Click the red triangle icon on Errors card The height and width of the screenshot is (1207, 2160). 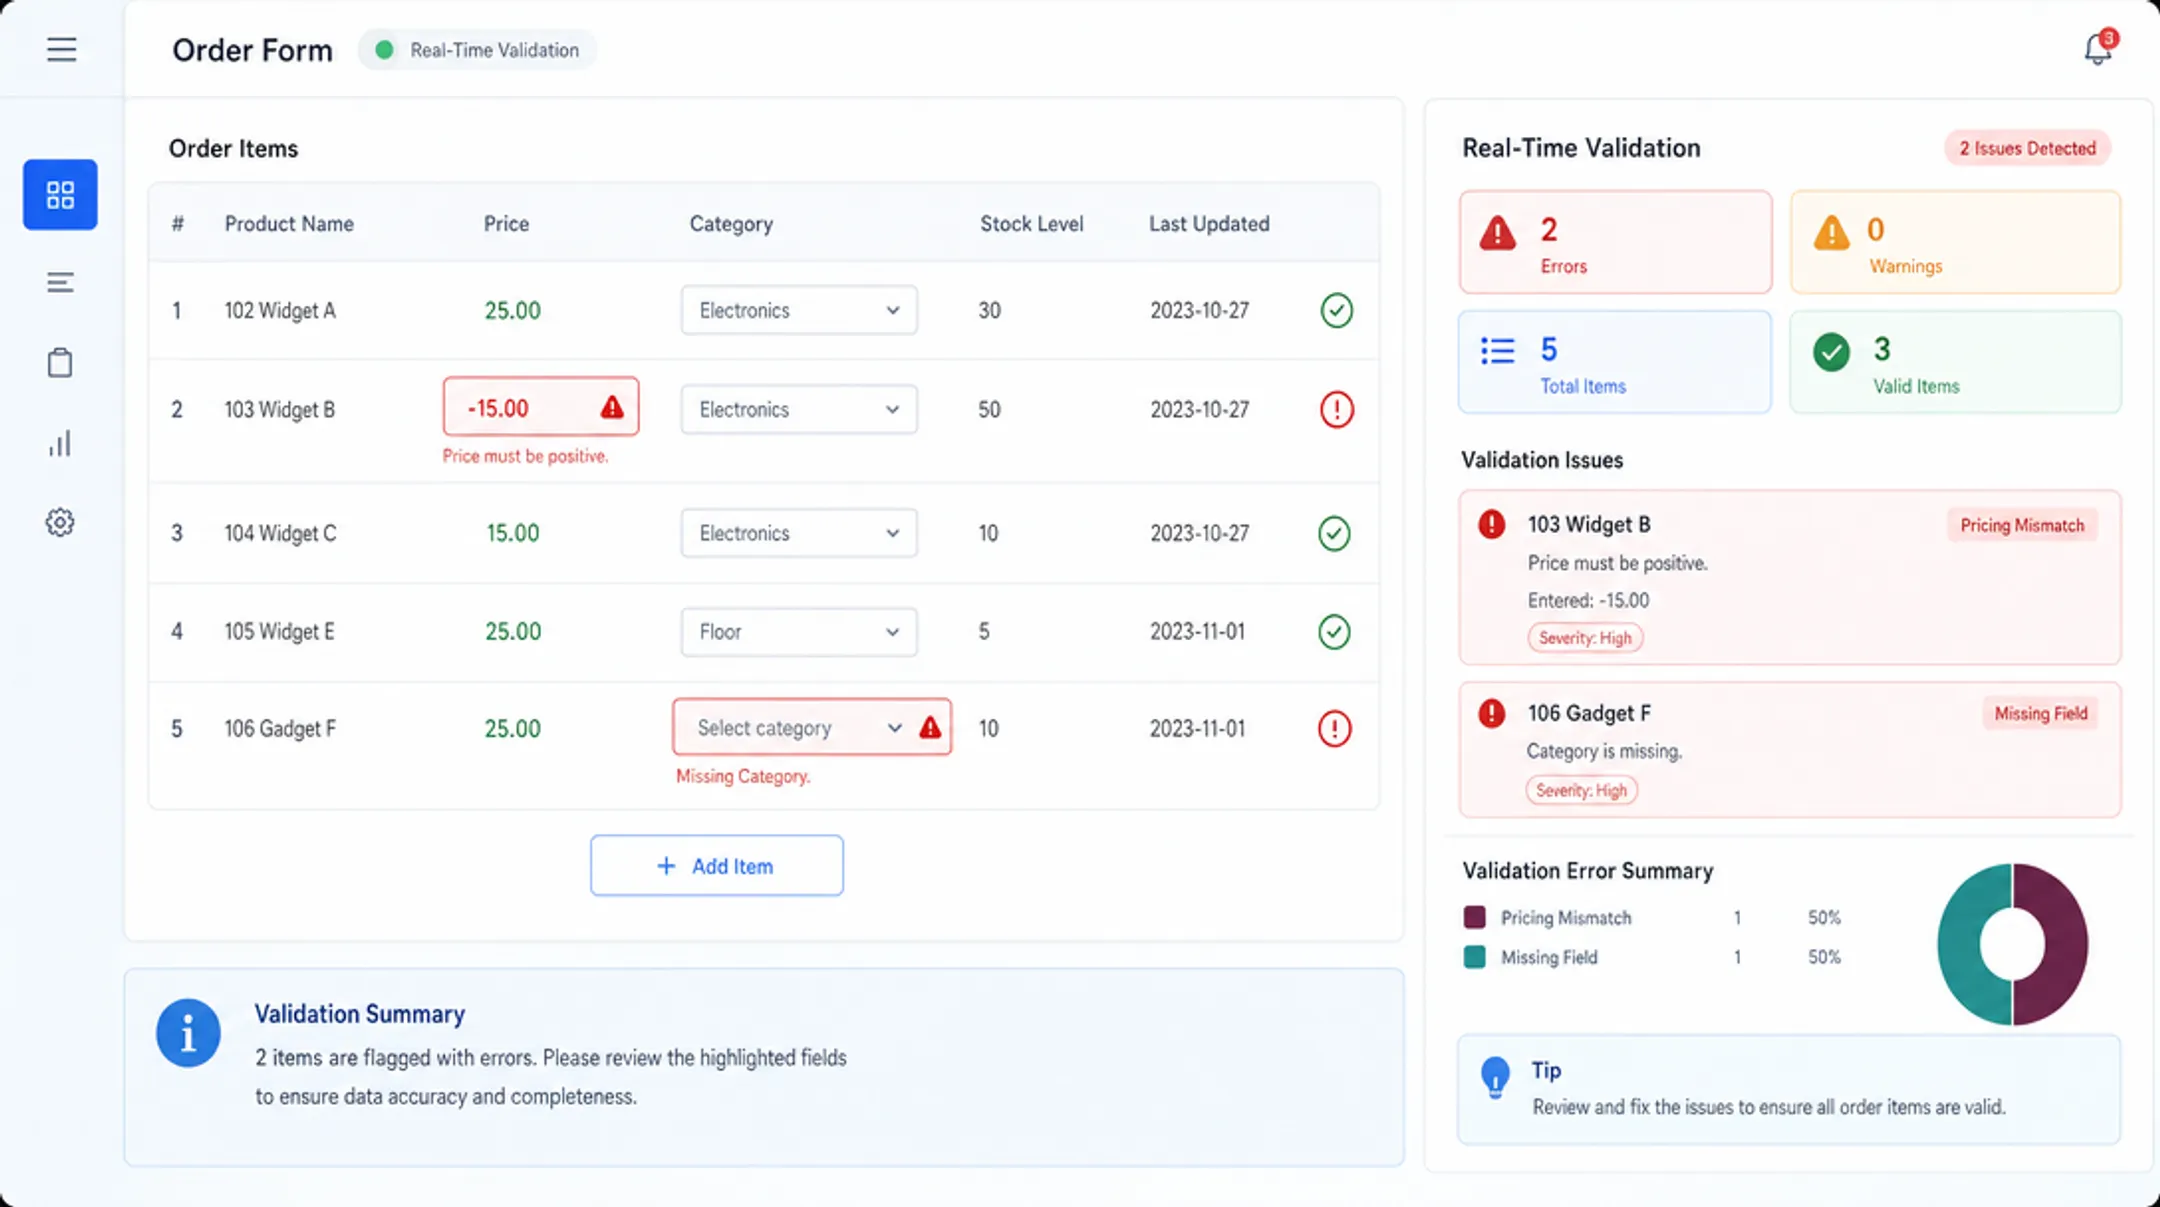1497,233
